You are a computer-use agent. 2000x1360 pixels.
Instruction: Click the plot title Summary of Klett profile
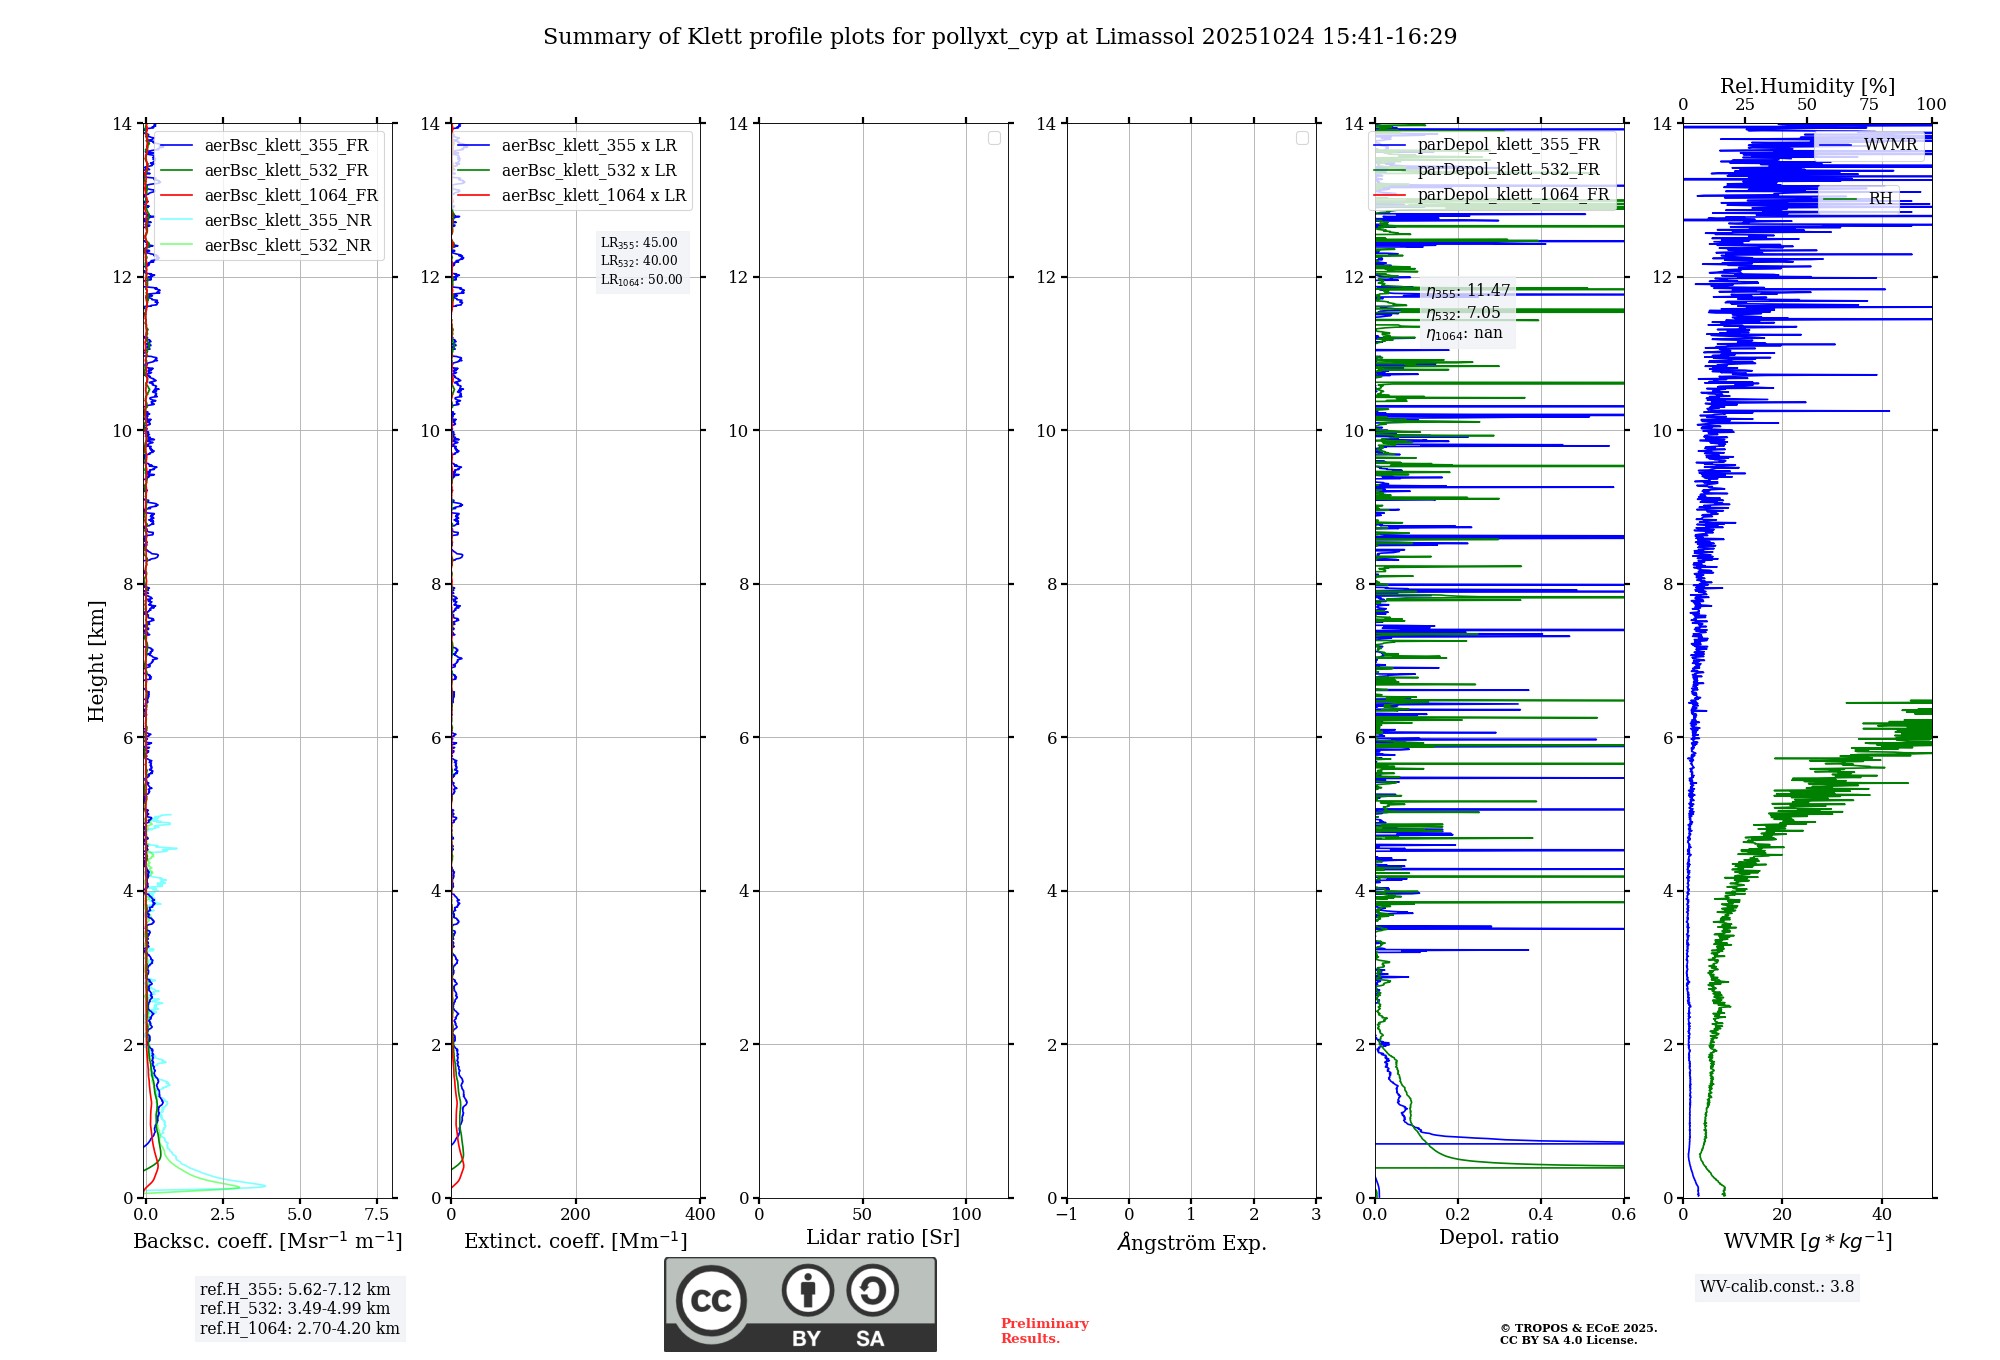coord(1000,37)
